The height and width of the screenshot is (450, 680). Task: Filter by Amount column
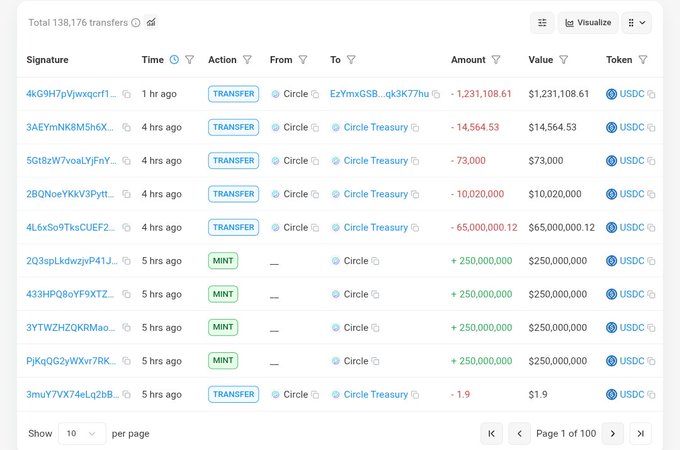click(496, 59)
